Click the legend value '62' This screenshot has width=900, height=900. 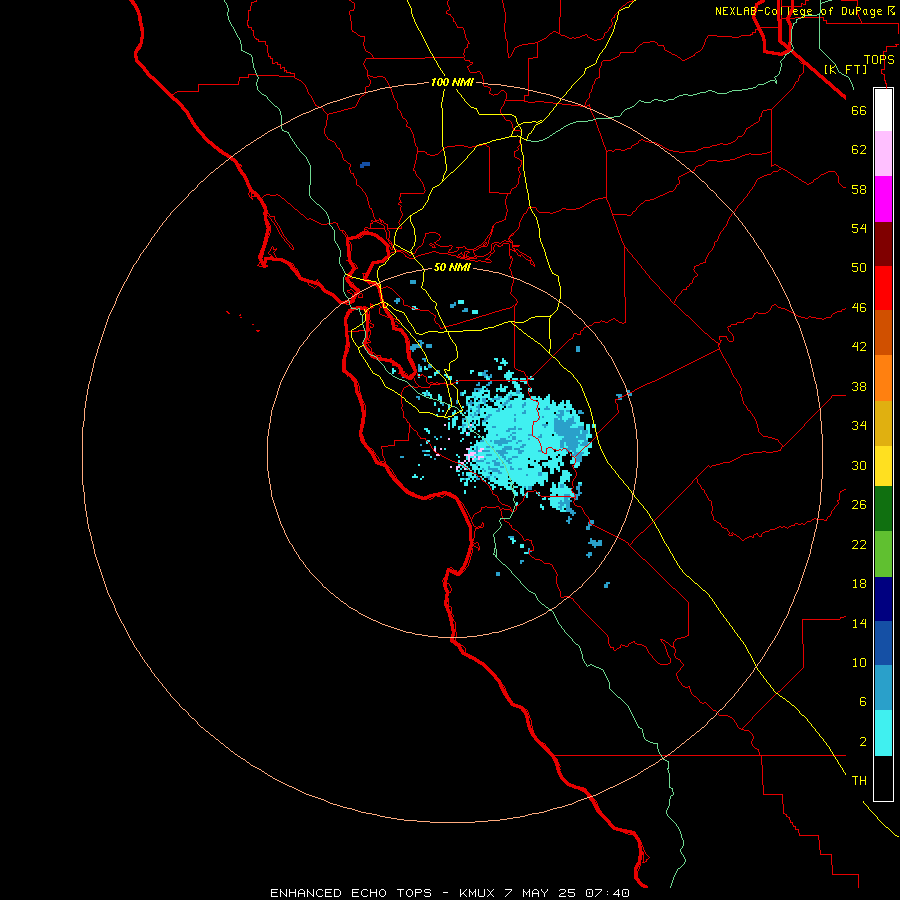pyautogui.click(x=859, y=150)
